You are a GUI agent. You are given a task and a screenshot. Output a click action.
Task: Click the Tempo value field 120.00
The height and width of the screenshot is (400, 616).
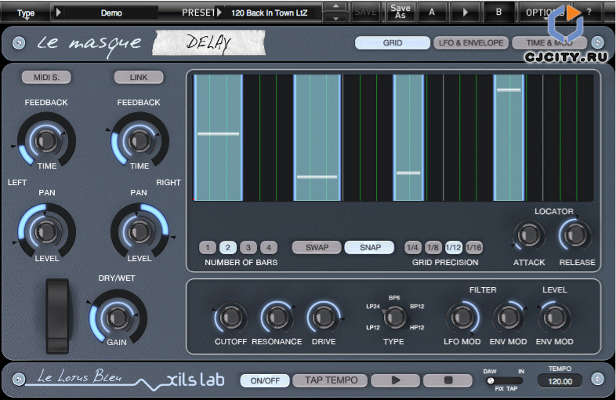pyautogui.click(x=560, y=381)
